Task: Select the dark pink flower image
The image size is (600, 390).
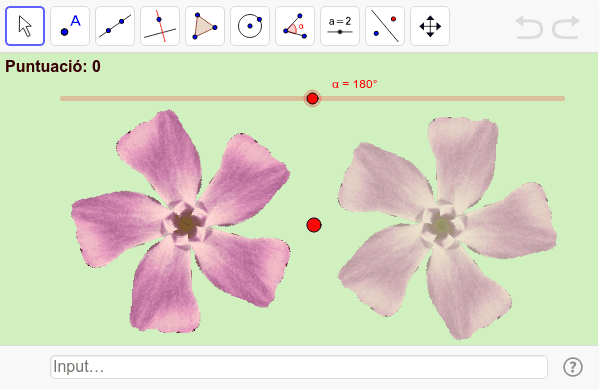Action: (181, 221)
